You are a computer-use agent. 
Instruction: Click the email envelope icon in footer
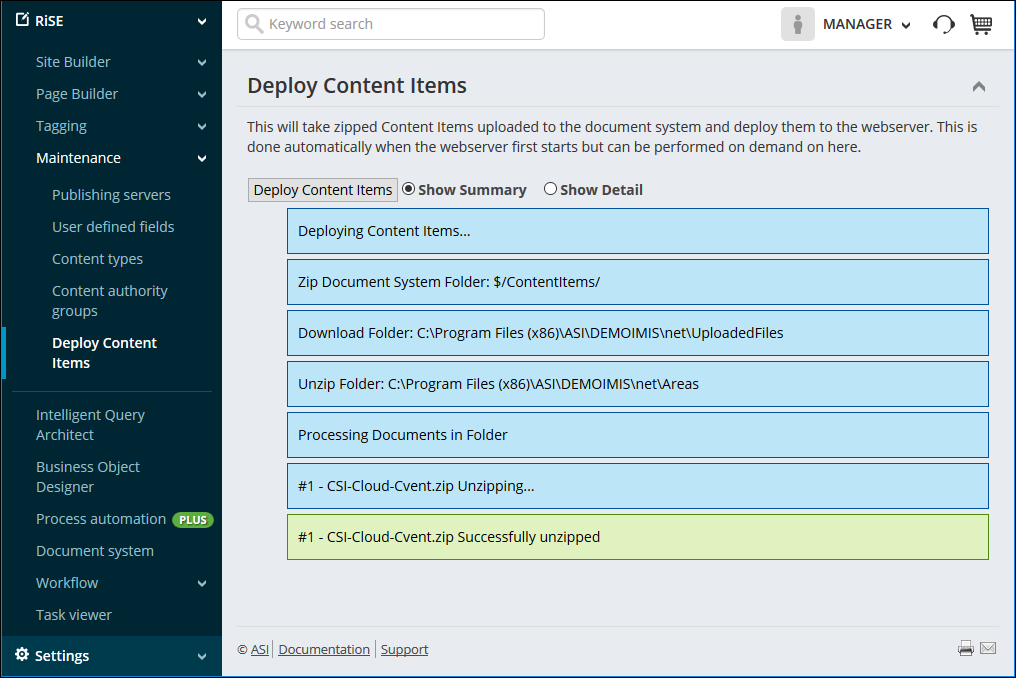coord(988,649)
